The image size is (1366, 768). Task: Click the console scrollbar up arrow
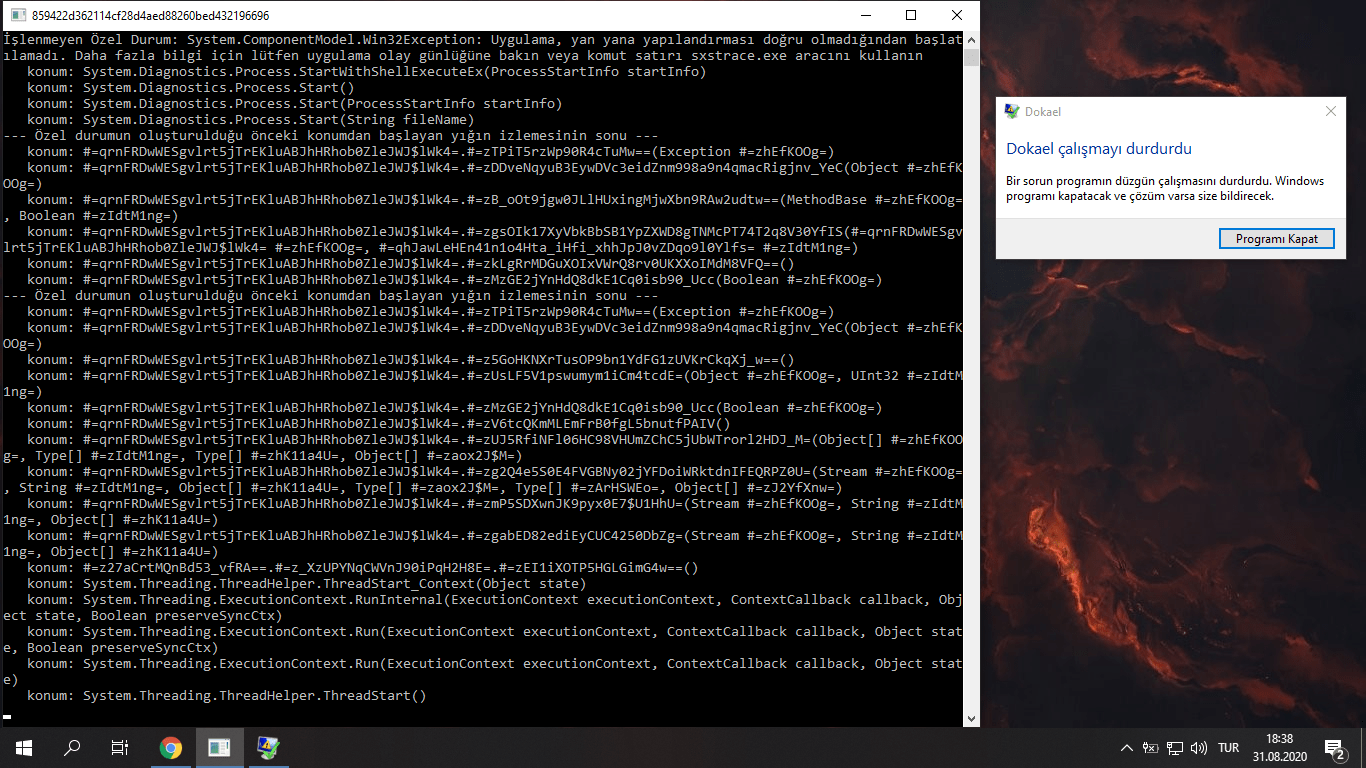coord(971,39)
